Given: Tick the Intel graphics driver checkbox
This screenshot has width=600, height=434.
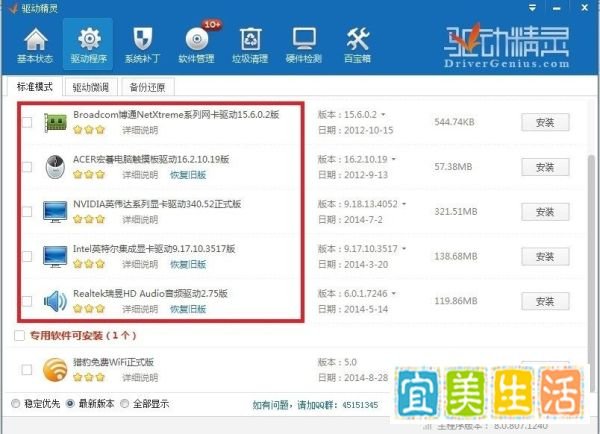Looking at the screenshot, I should coord(27,256).
